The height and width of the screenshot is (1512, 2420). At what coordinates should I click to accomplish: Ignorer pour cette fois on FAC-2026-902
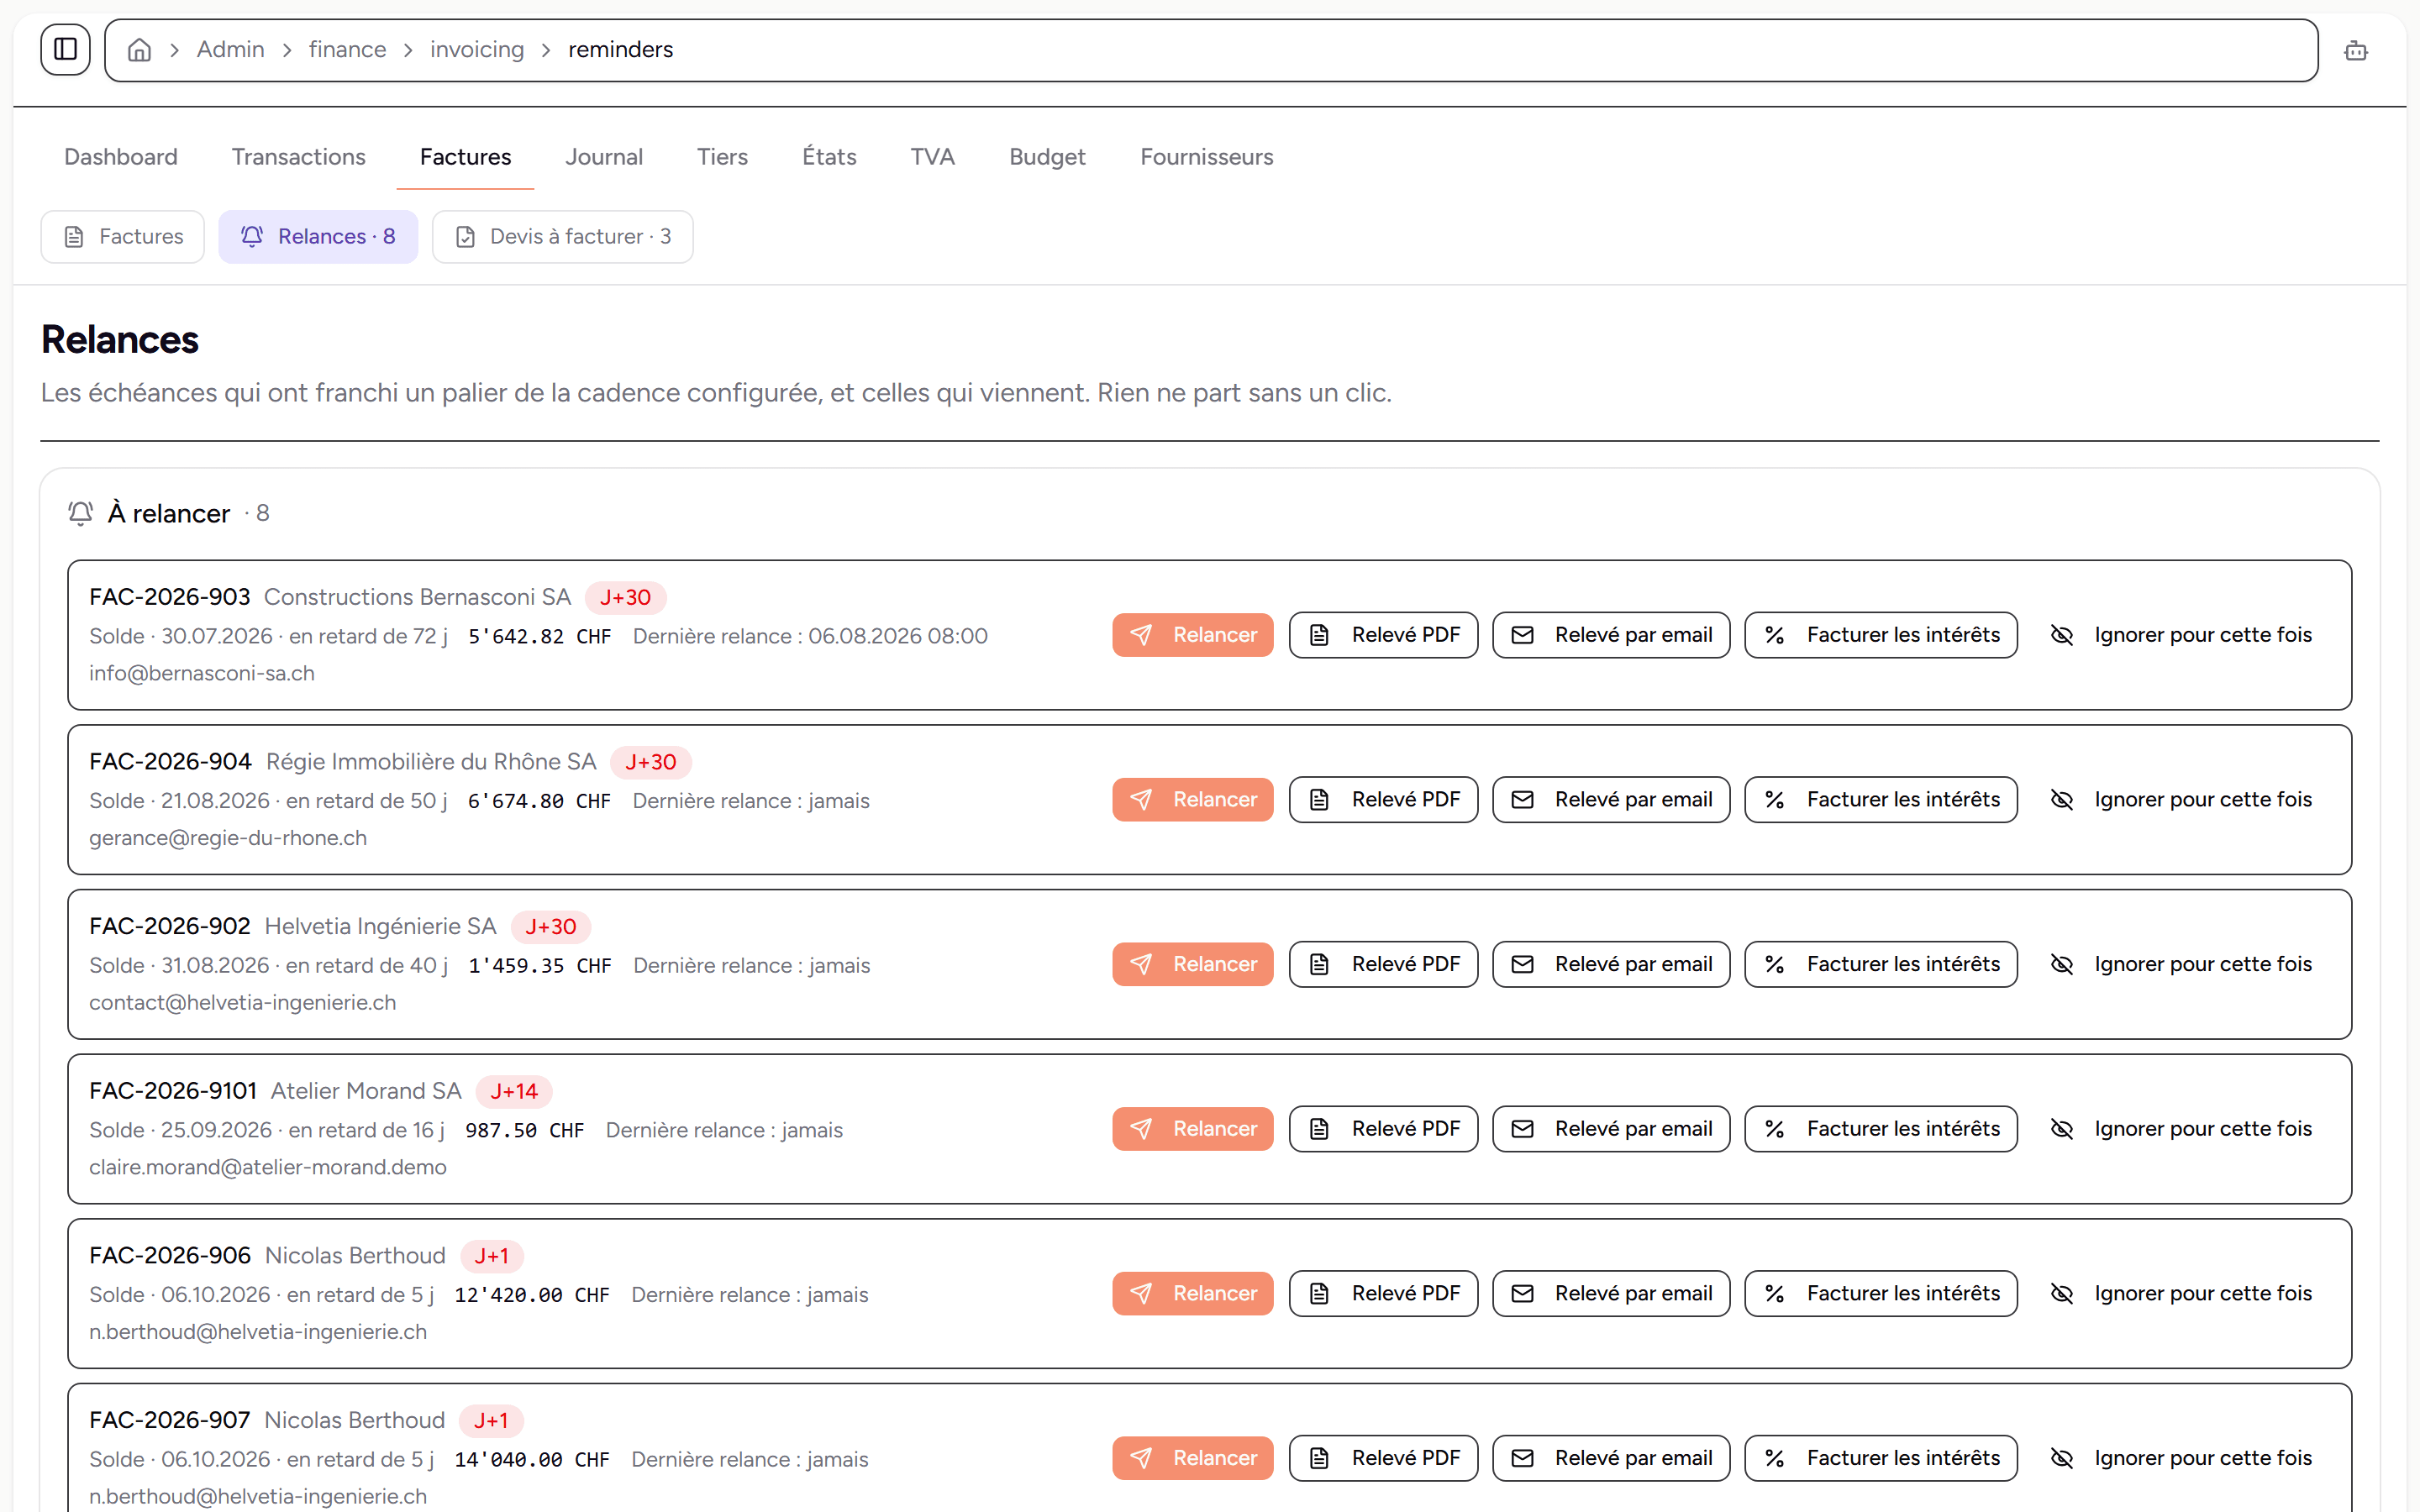click(x=2181, y=964)
